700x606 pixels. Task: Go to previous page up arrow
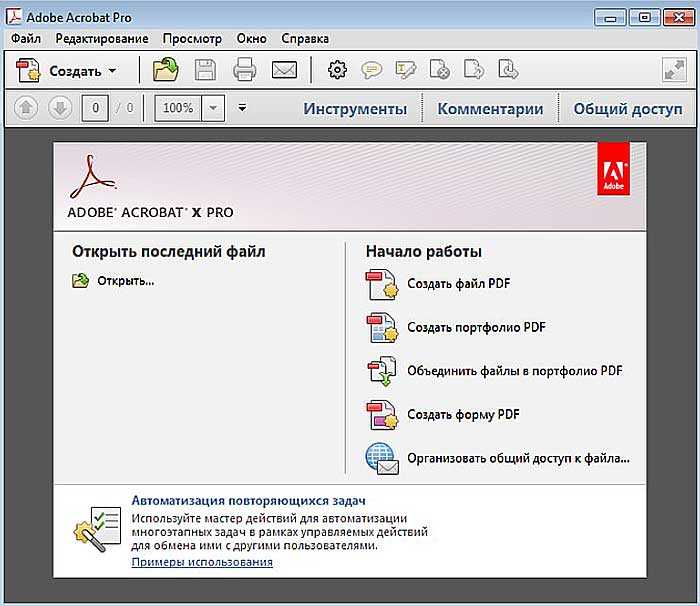26,108
